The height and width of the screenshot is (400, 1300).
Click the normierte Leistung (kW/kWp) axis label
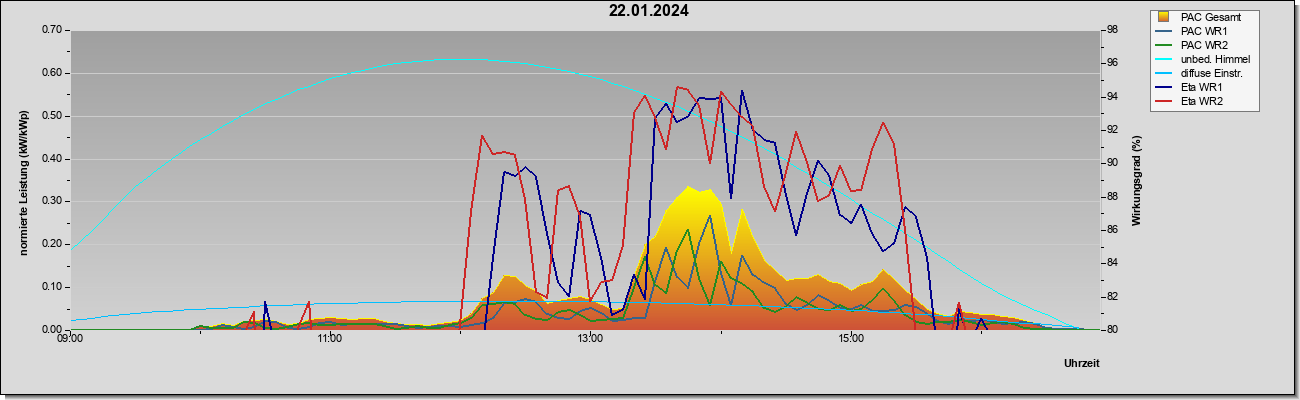click(23, 181)
